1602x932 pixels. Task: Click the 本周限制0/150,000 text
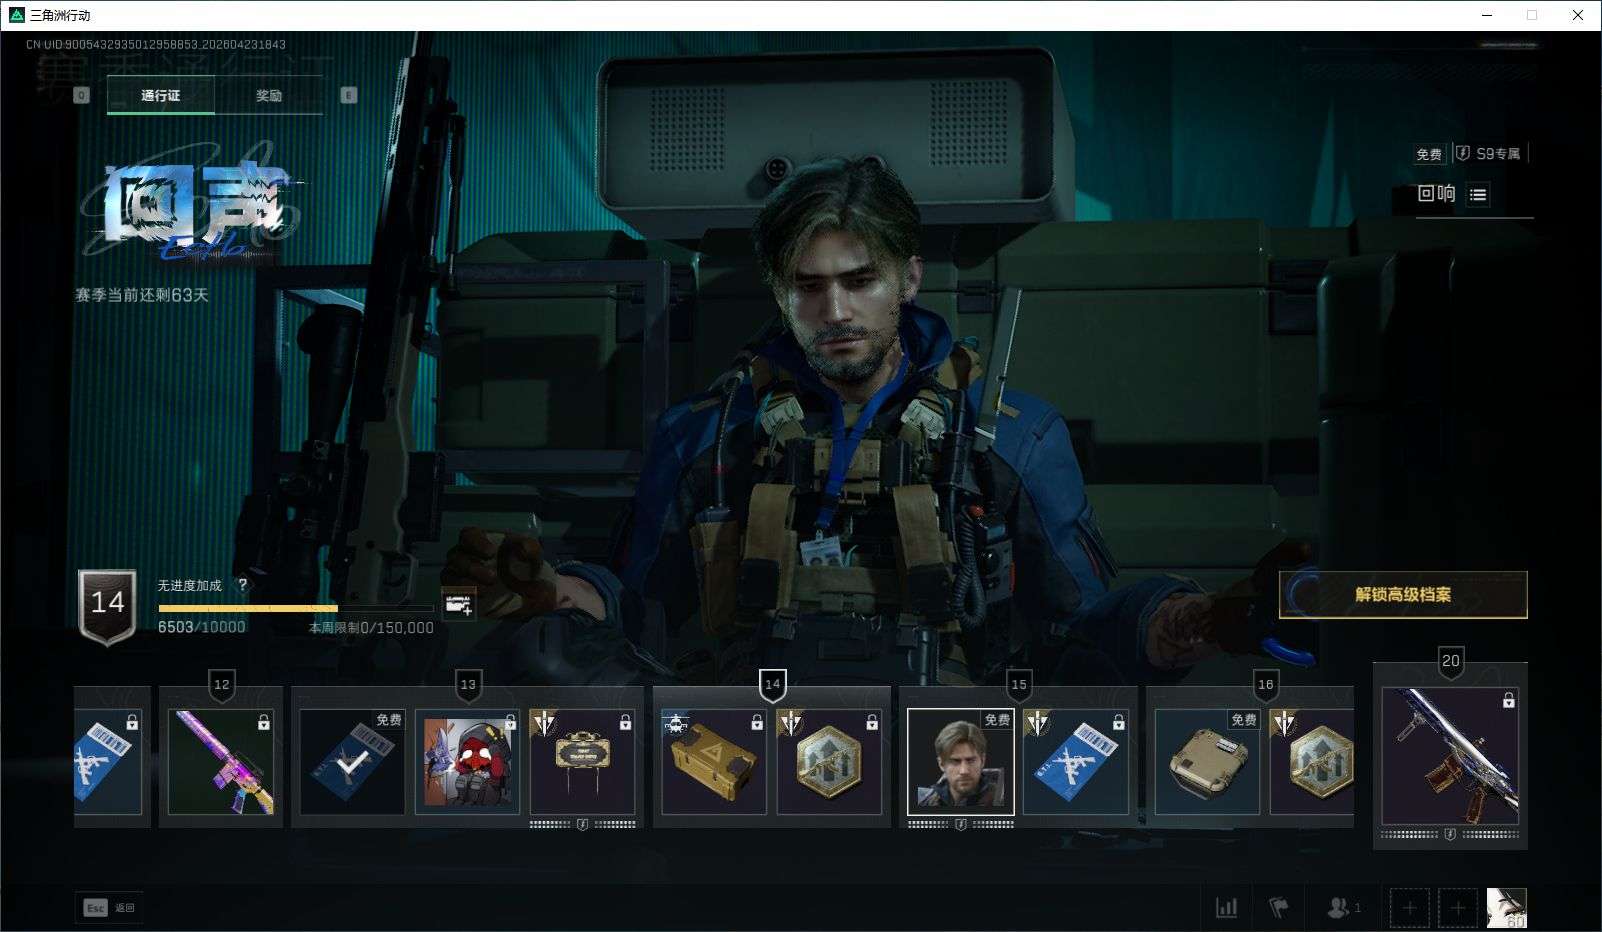coord(371,628)
